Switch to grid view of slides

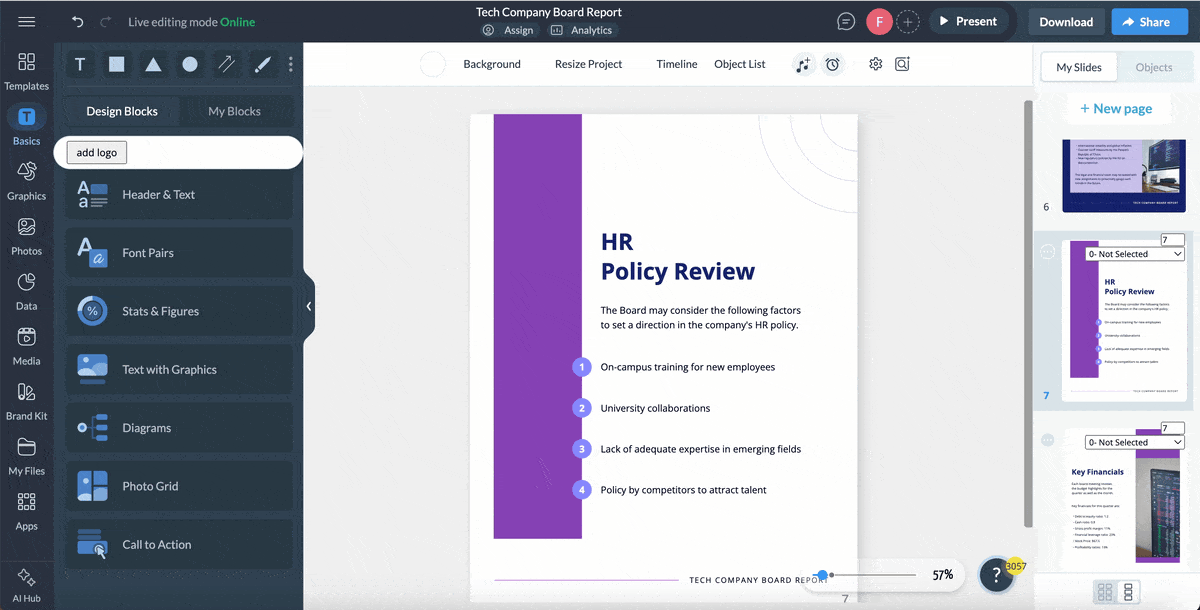click(1105, 591)
